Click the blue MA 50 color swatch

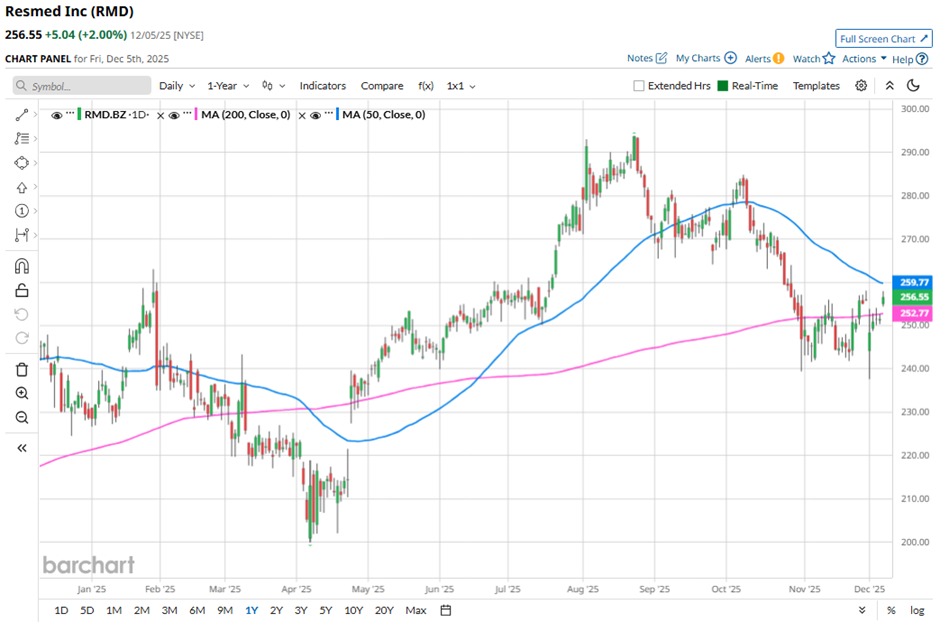point(338,115)
